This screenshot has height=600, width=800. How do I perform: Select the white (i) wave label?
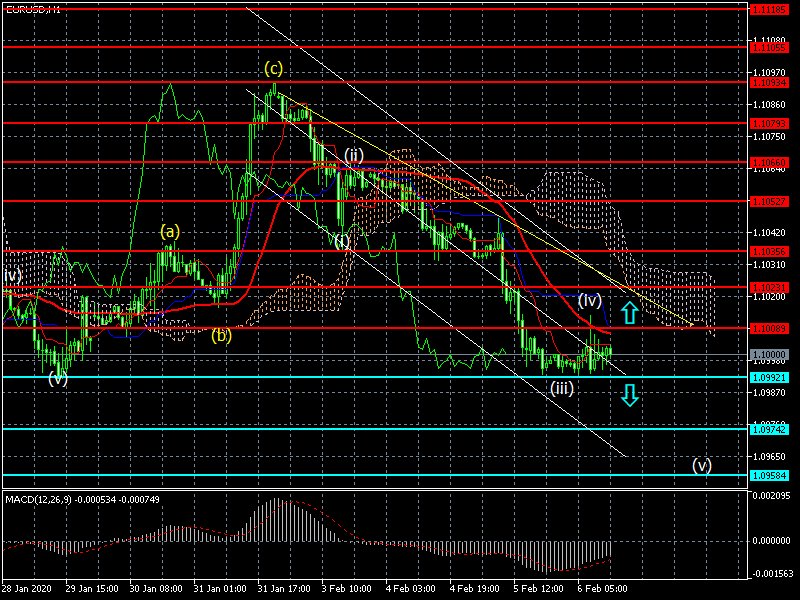click(341, 240)
